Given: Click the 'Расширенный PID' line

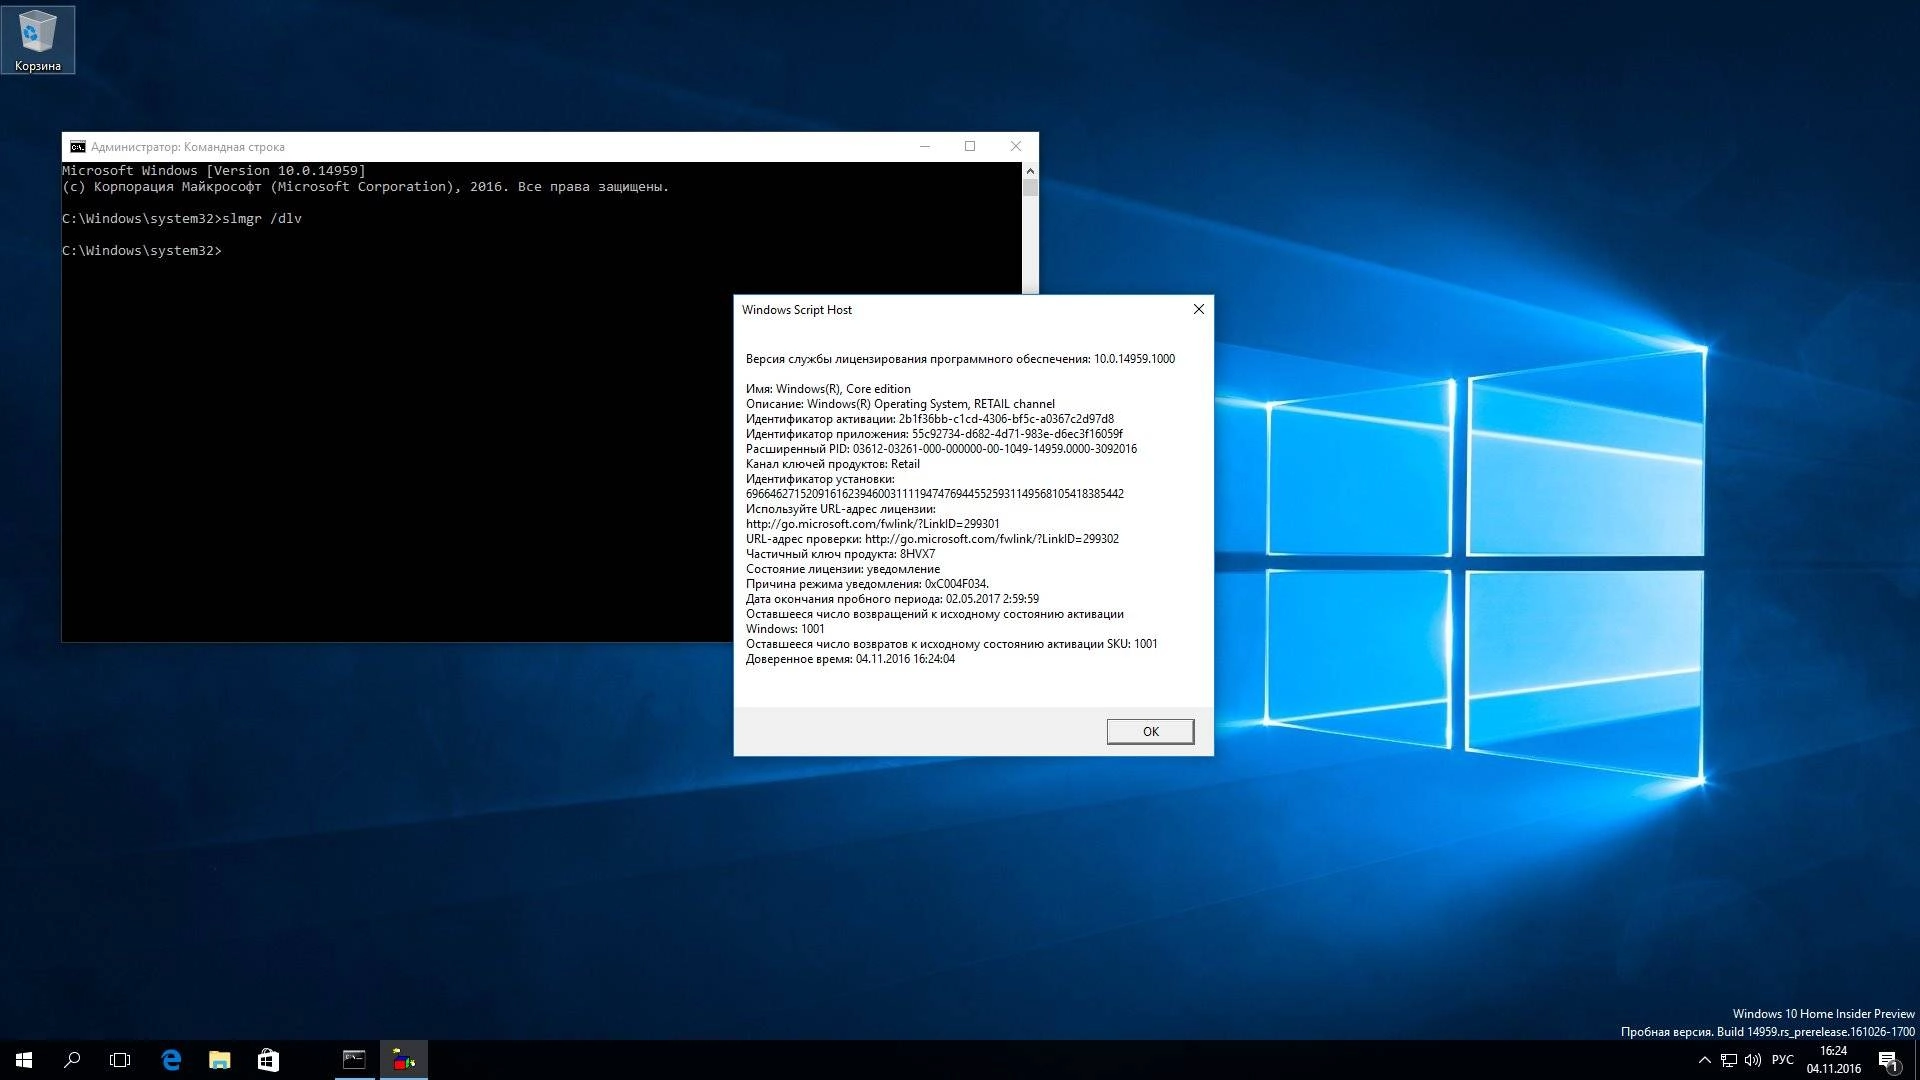Looking at the screenshot, I should click(x=941, y=449).
